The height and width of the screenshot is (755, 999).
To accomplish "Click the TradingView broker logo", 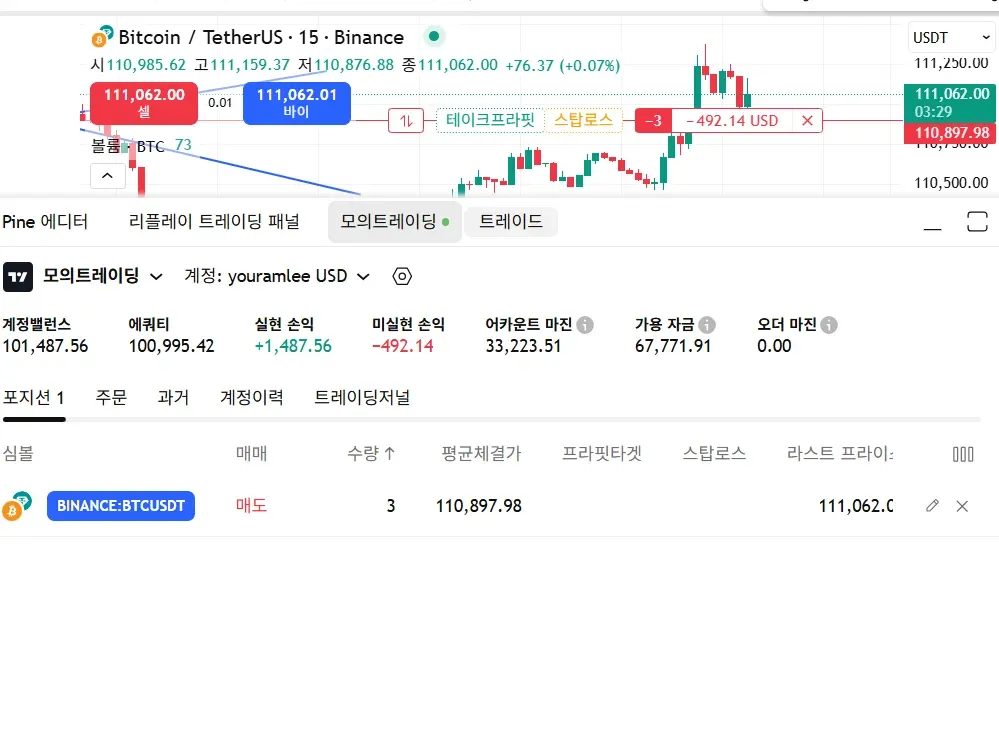I will 18,277.
